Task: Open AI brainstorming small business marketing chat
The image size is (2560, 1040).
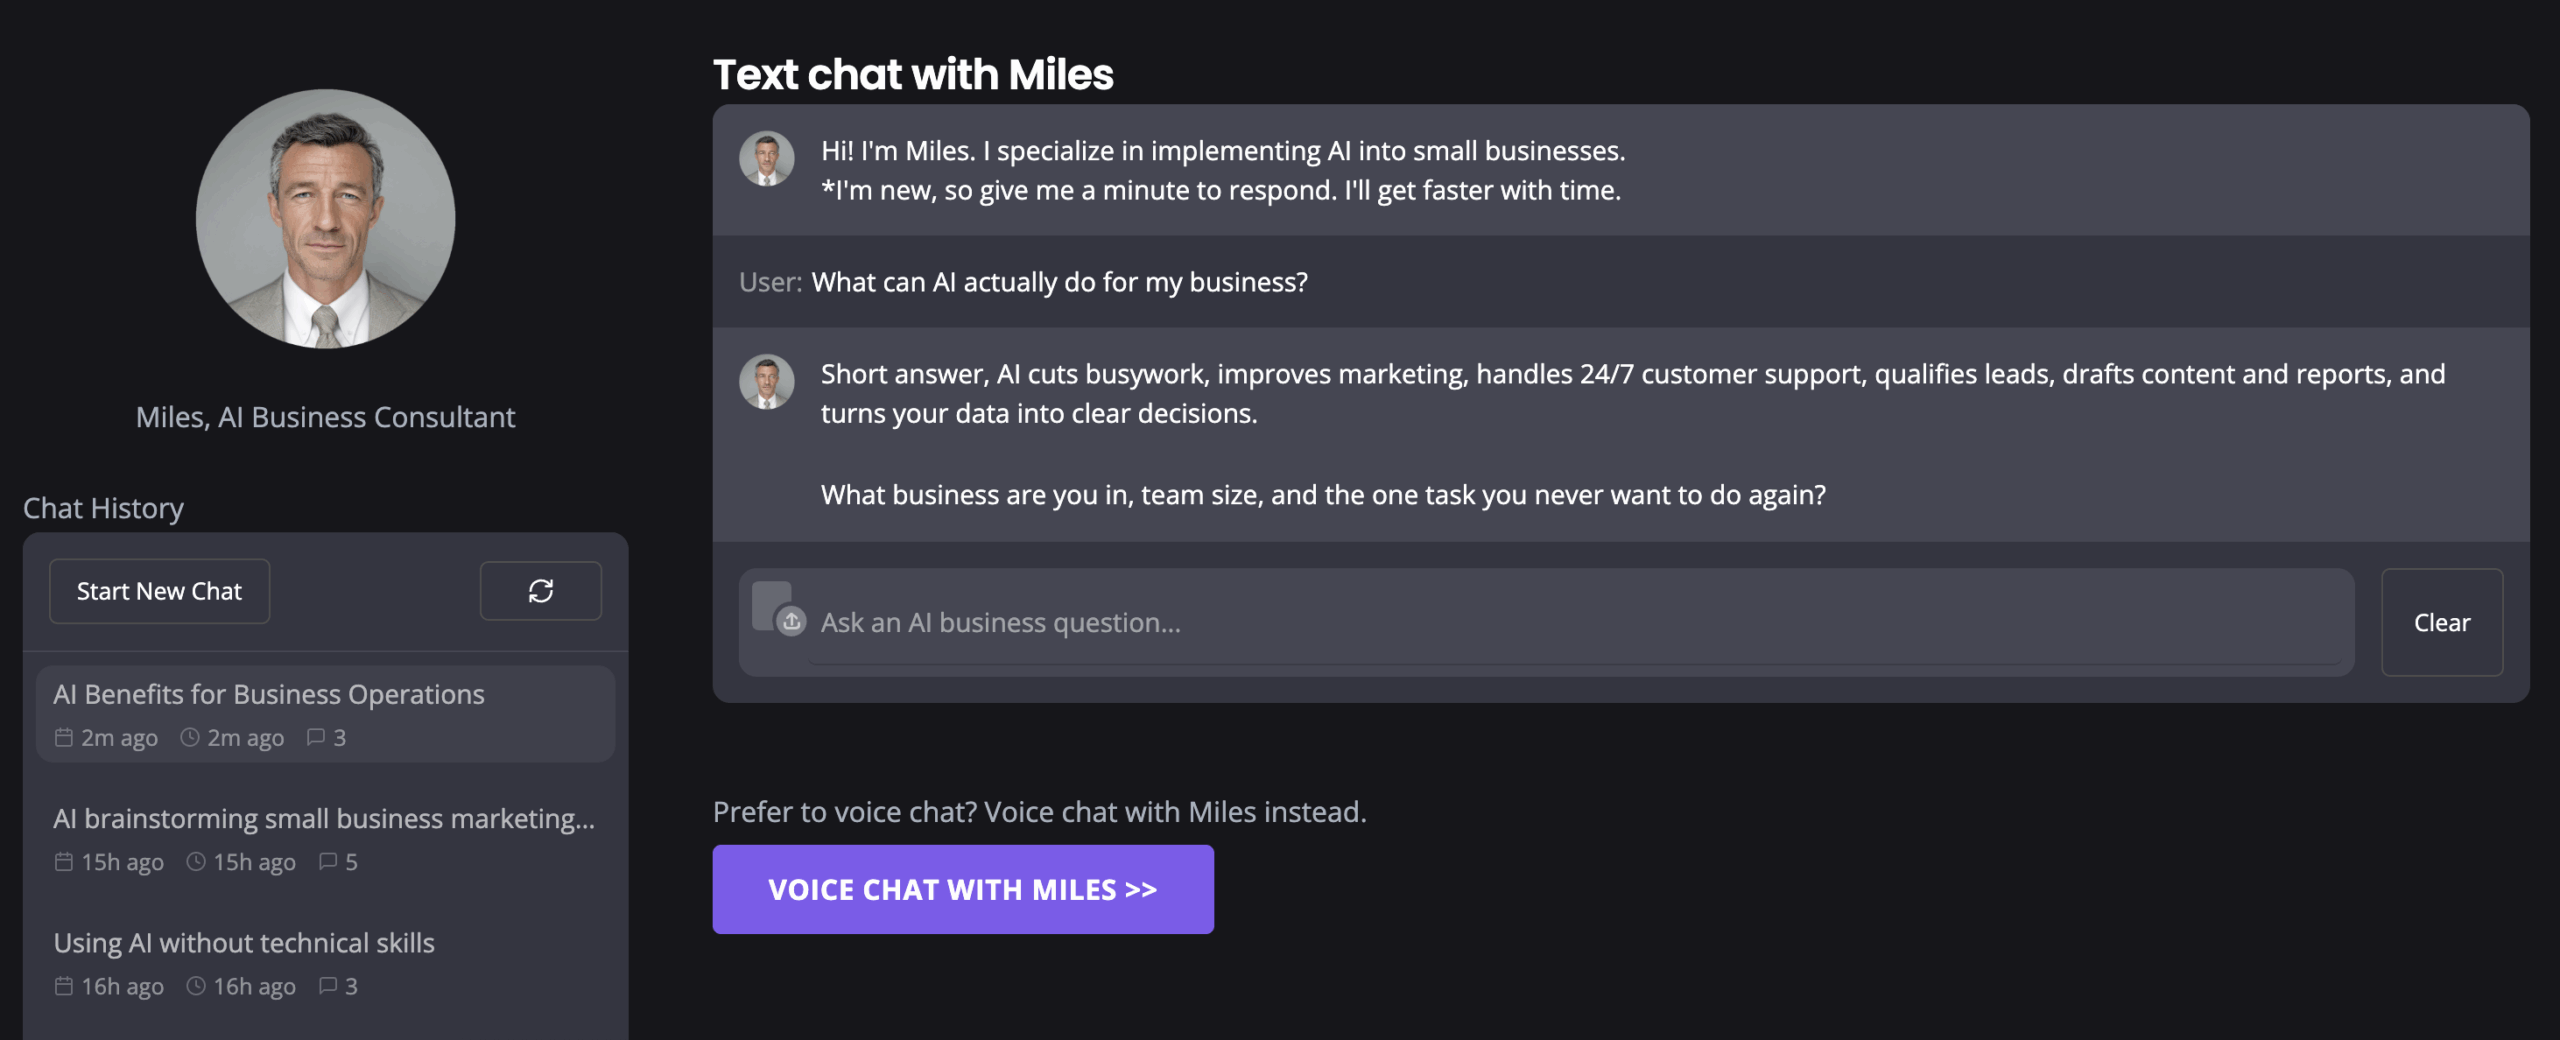Action: click(324, 819)
